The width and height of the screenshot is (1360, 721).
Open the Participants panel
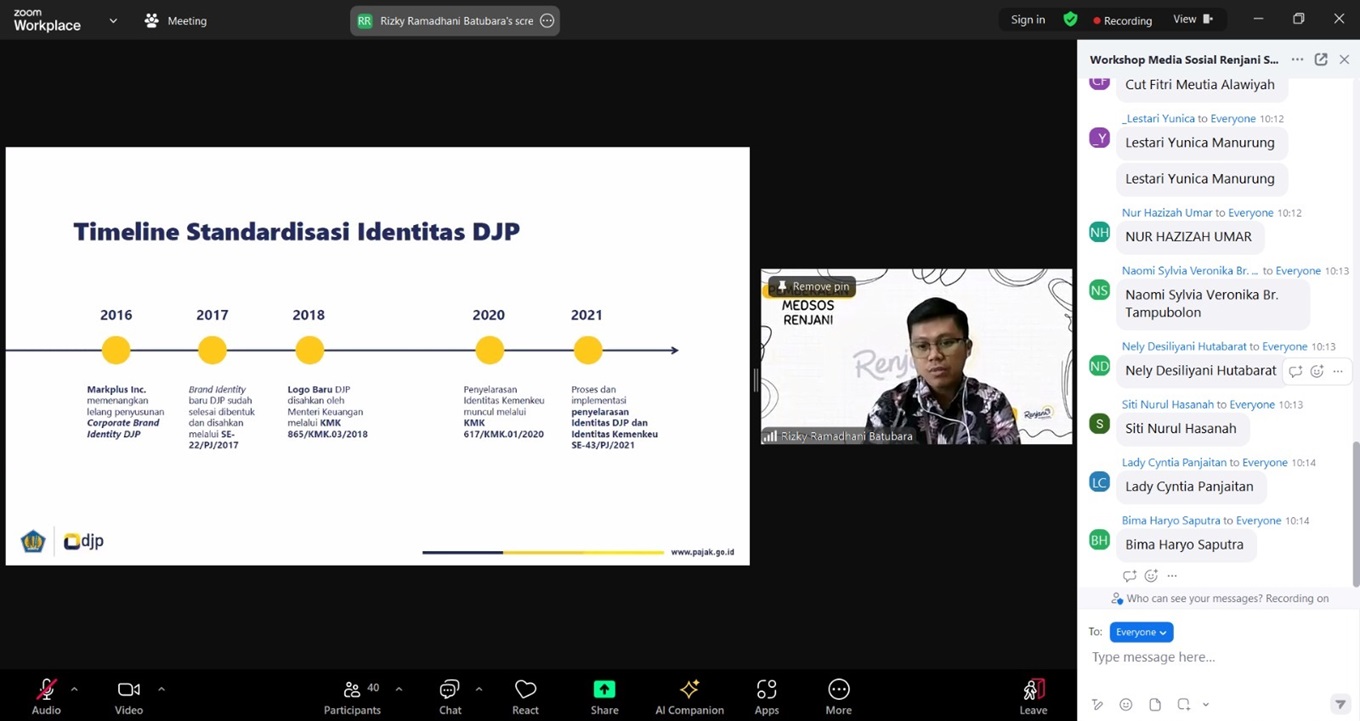click(352, 691)
